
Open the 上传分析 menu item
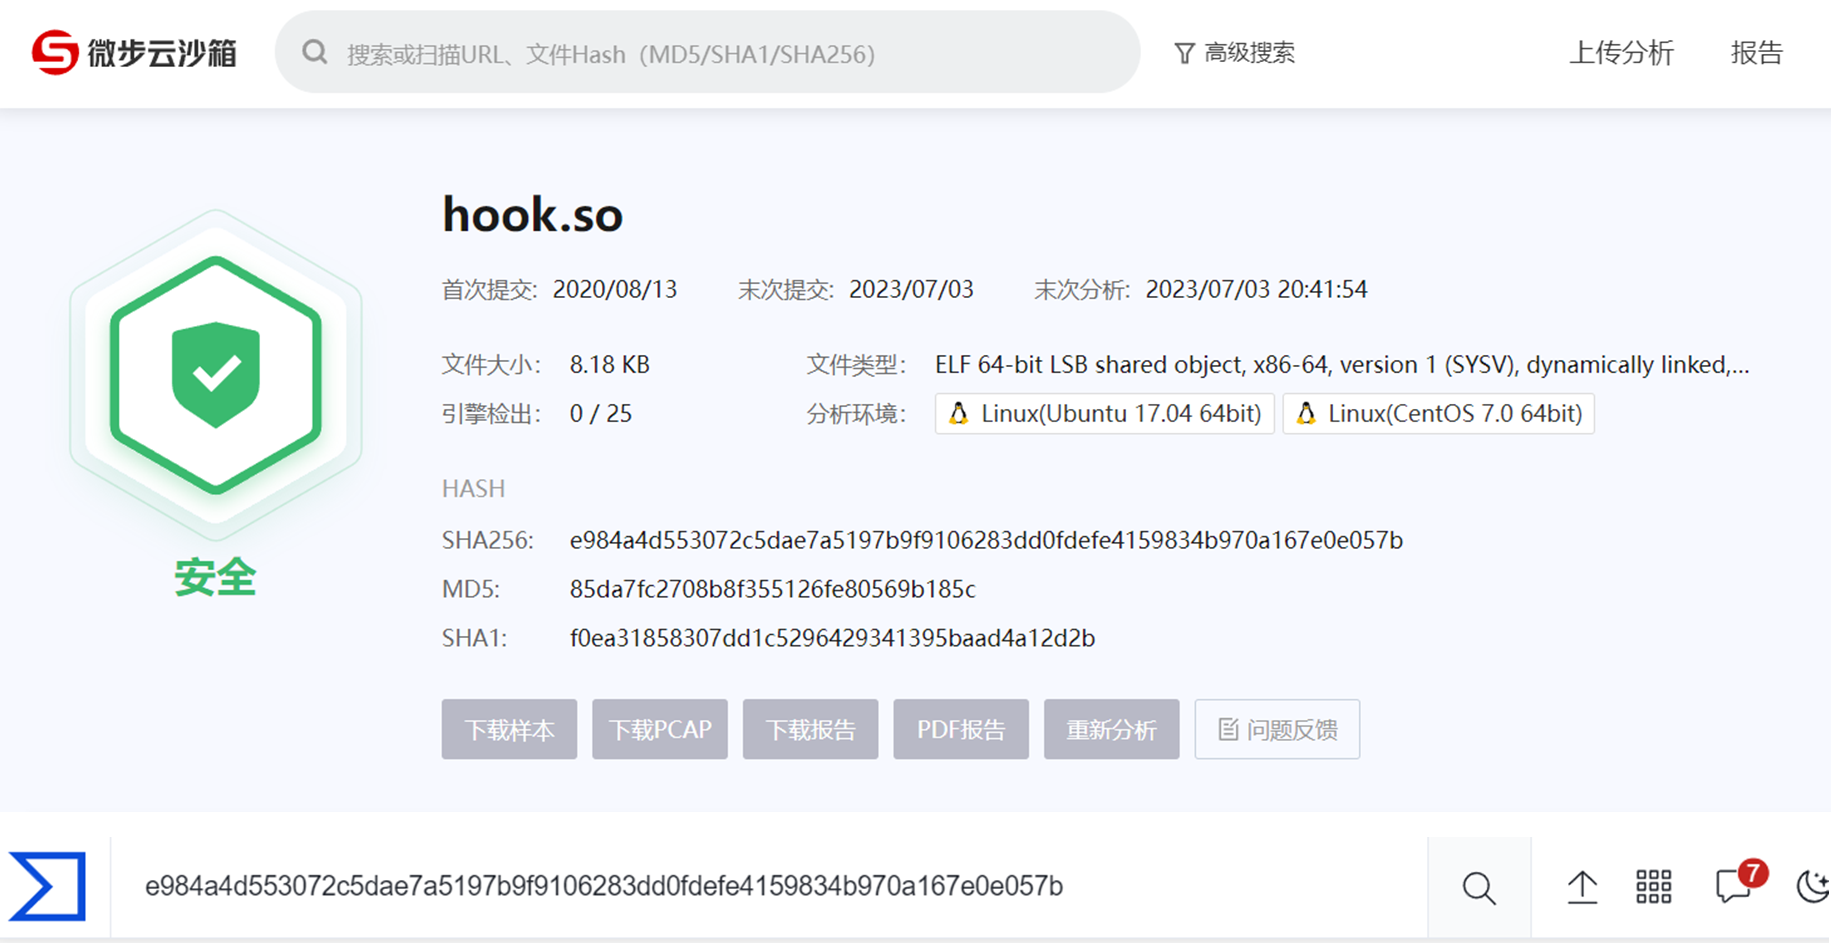(x=1620, y=53)
